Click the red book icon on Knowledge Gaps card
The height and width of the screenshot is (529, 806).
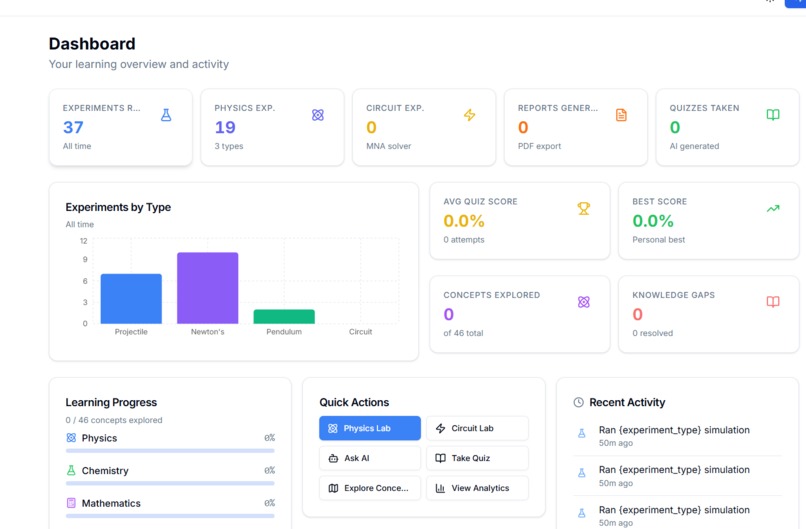[773, 302]
